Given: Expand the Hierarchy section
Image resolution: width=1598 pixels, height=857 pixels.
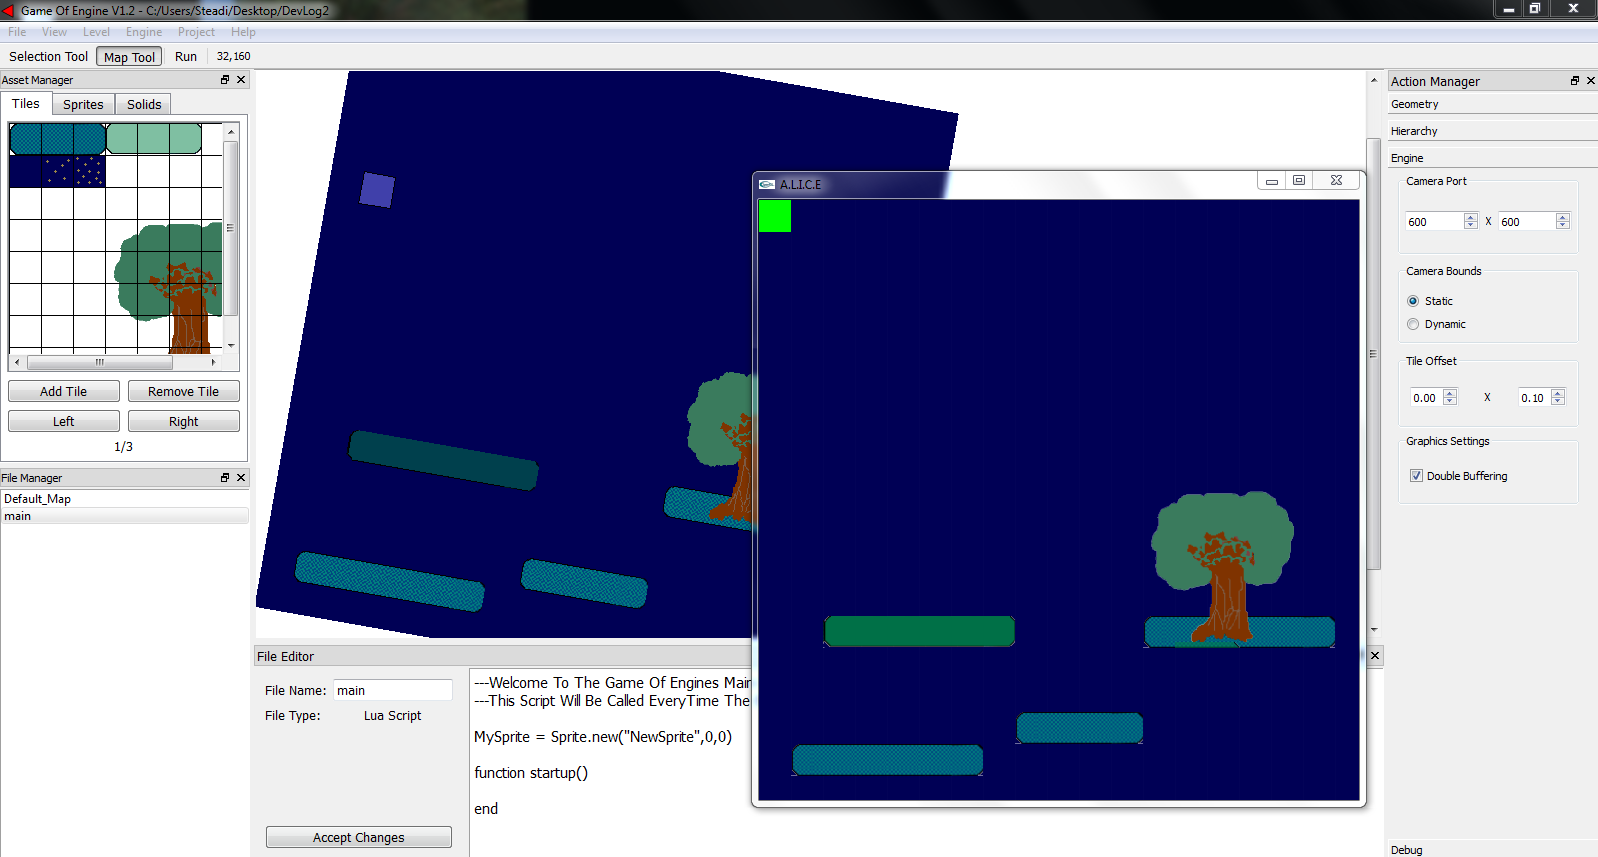Looking at the screenshot, I should click(1492, 131).
